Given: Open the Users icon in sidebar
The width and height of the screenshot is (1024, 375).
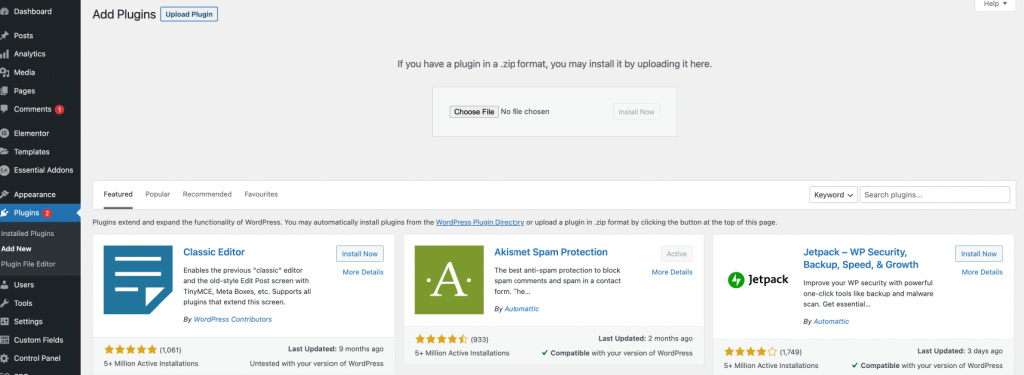Looking at the screenshot, I should click(5, 285).
